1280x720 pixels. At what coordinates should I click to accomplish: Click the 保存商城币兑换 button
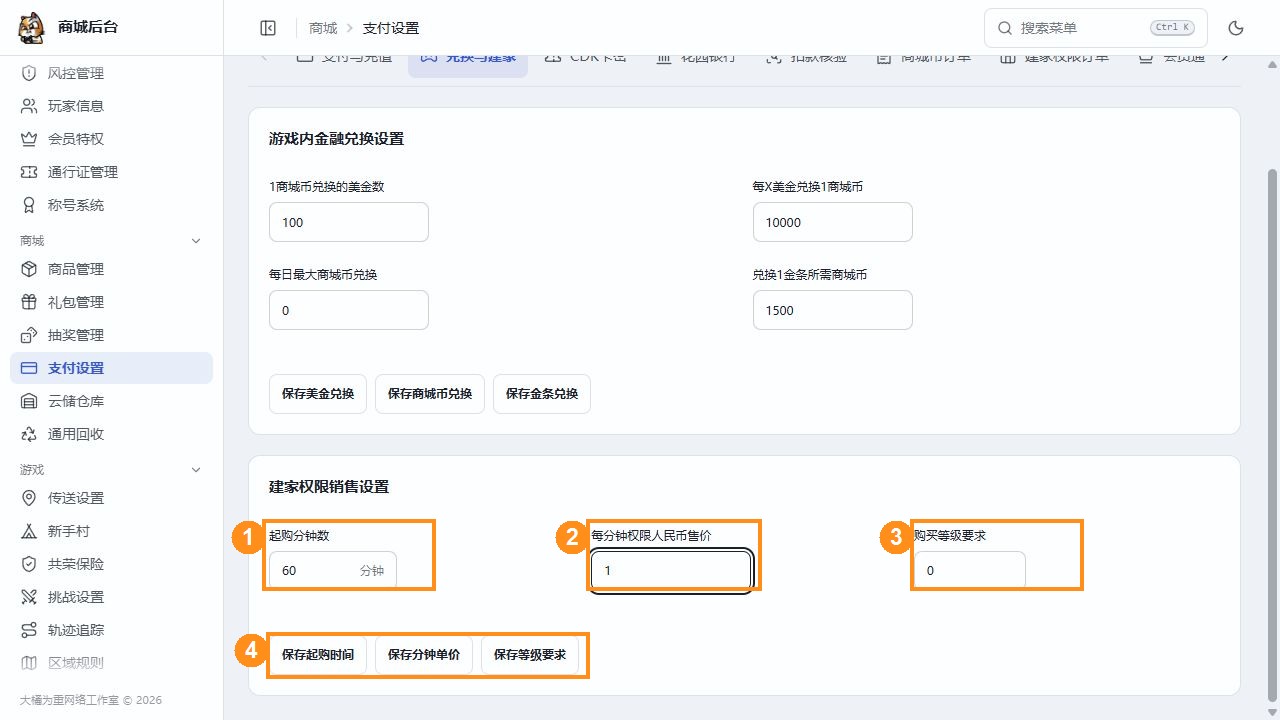pyautogui.click(x=430, y=394)
